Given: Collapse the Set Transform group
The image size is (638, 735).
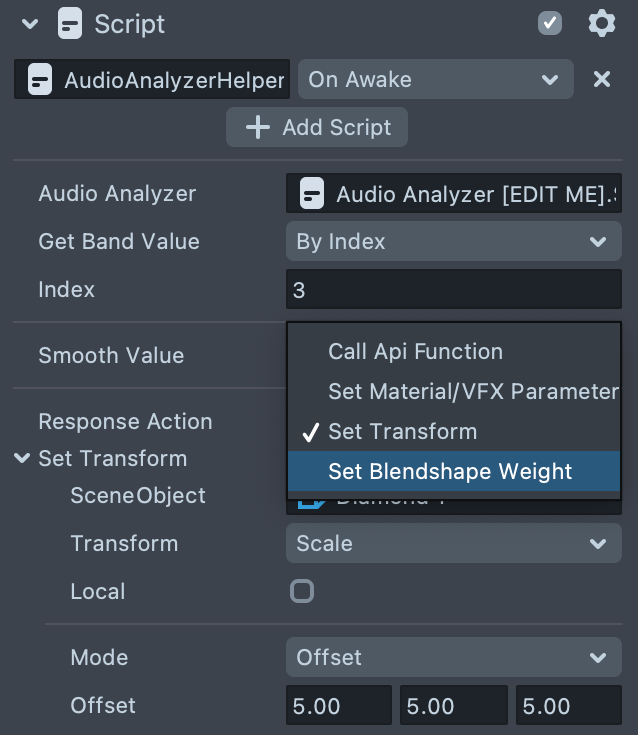Looking at the screenshot, I should point(22,458).
